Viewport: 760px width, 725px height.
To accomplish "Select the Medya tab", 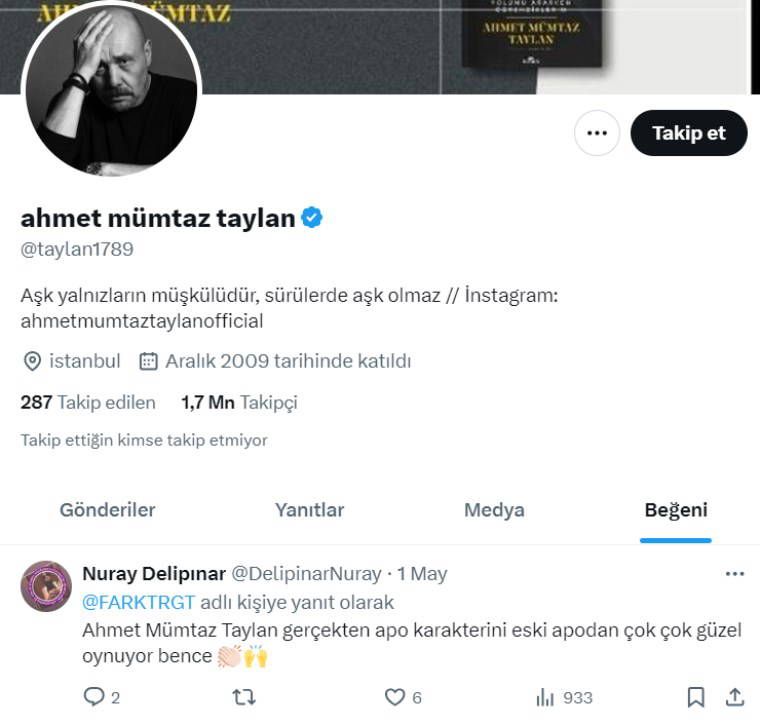I will [494, 510].
